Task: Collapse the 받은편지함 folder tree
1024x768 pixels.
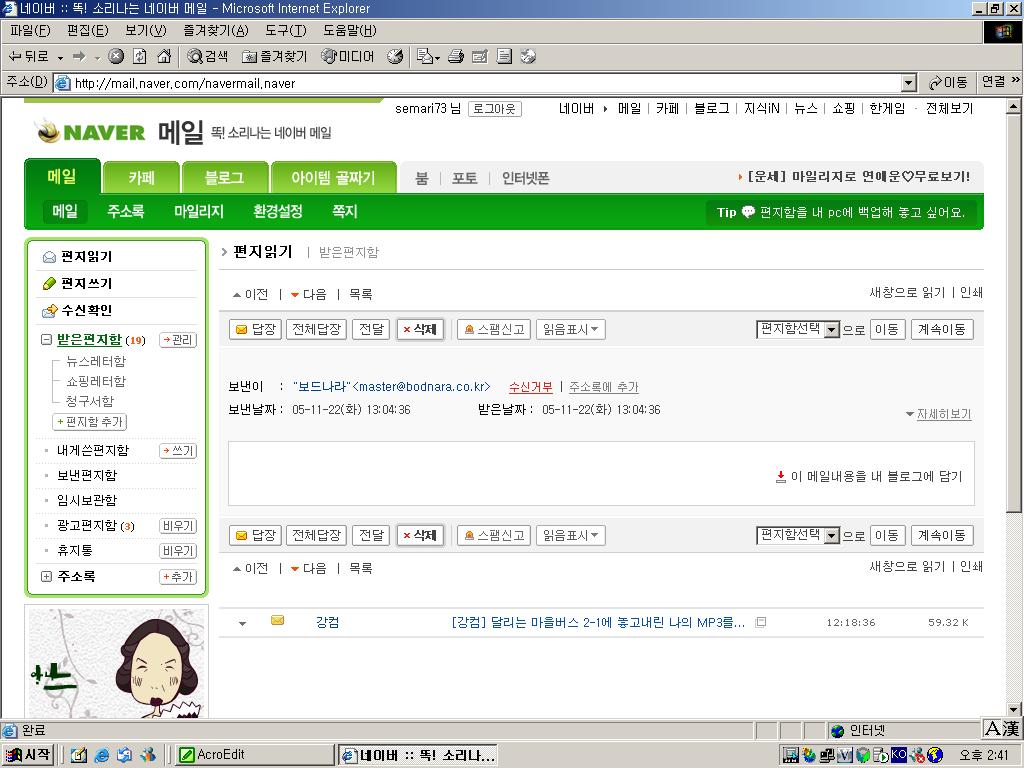Action: pos(46,340)
